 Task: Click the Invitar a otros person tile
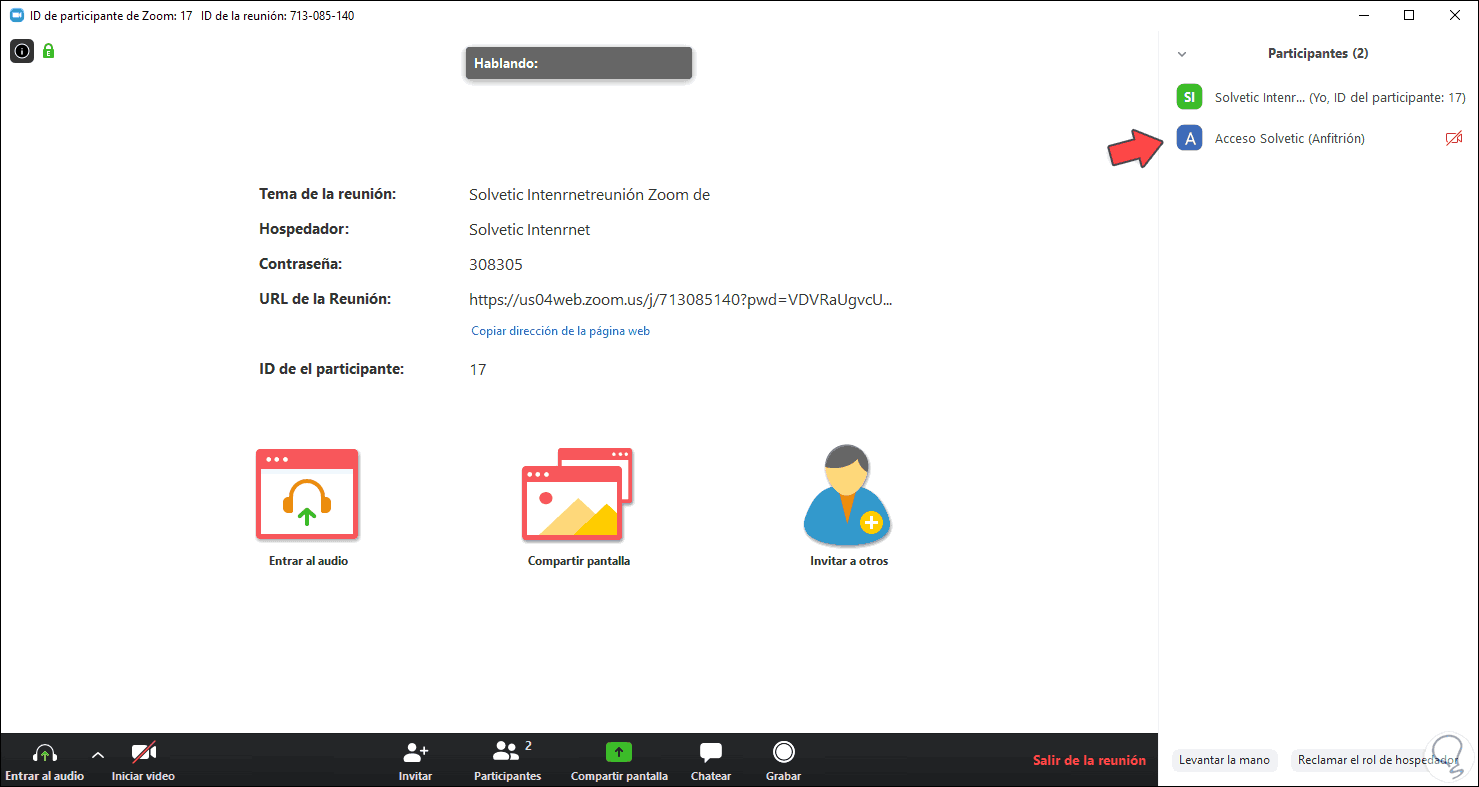point(847,494)
